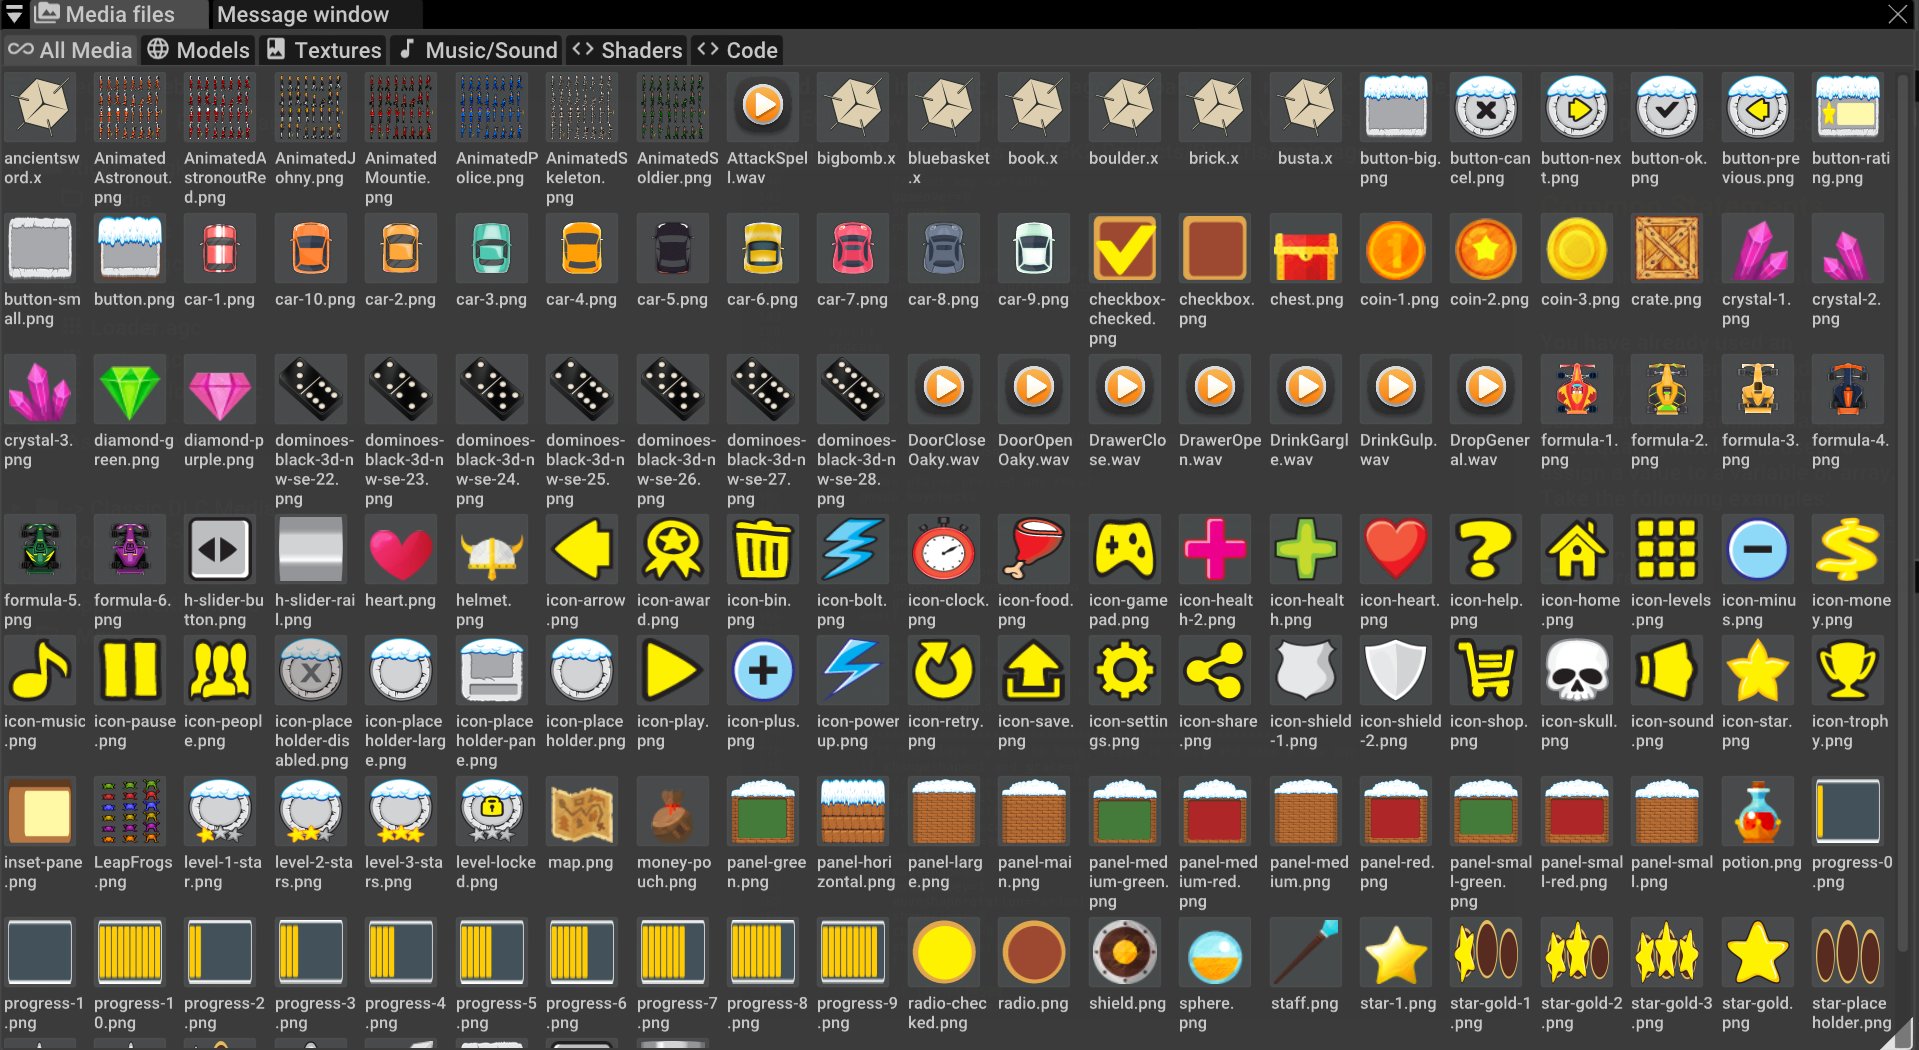Image resolution: width=1919 pixels, height=1050 pixels.
Task: Play the DoorOpenOaky.wav sound
Action: click(x=1034, y=389)
